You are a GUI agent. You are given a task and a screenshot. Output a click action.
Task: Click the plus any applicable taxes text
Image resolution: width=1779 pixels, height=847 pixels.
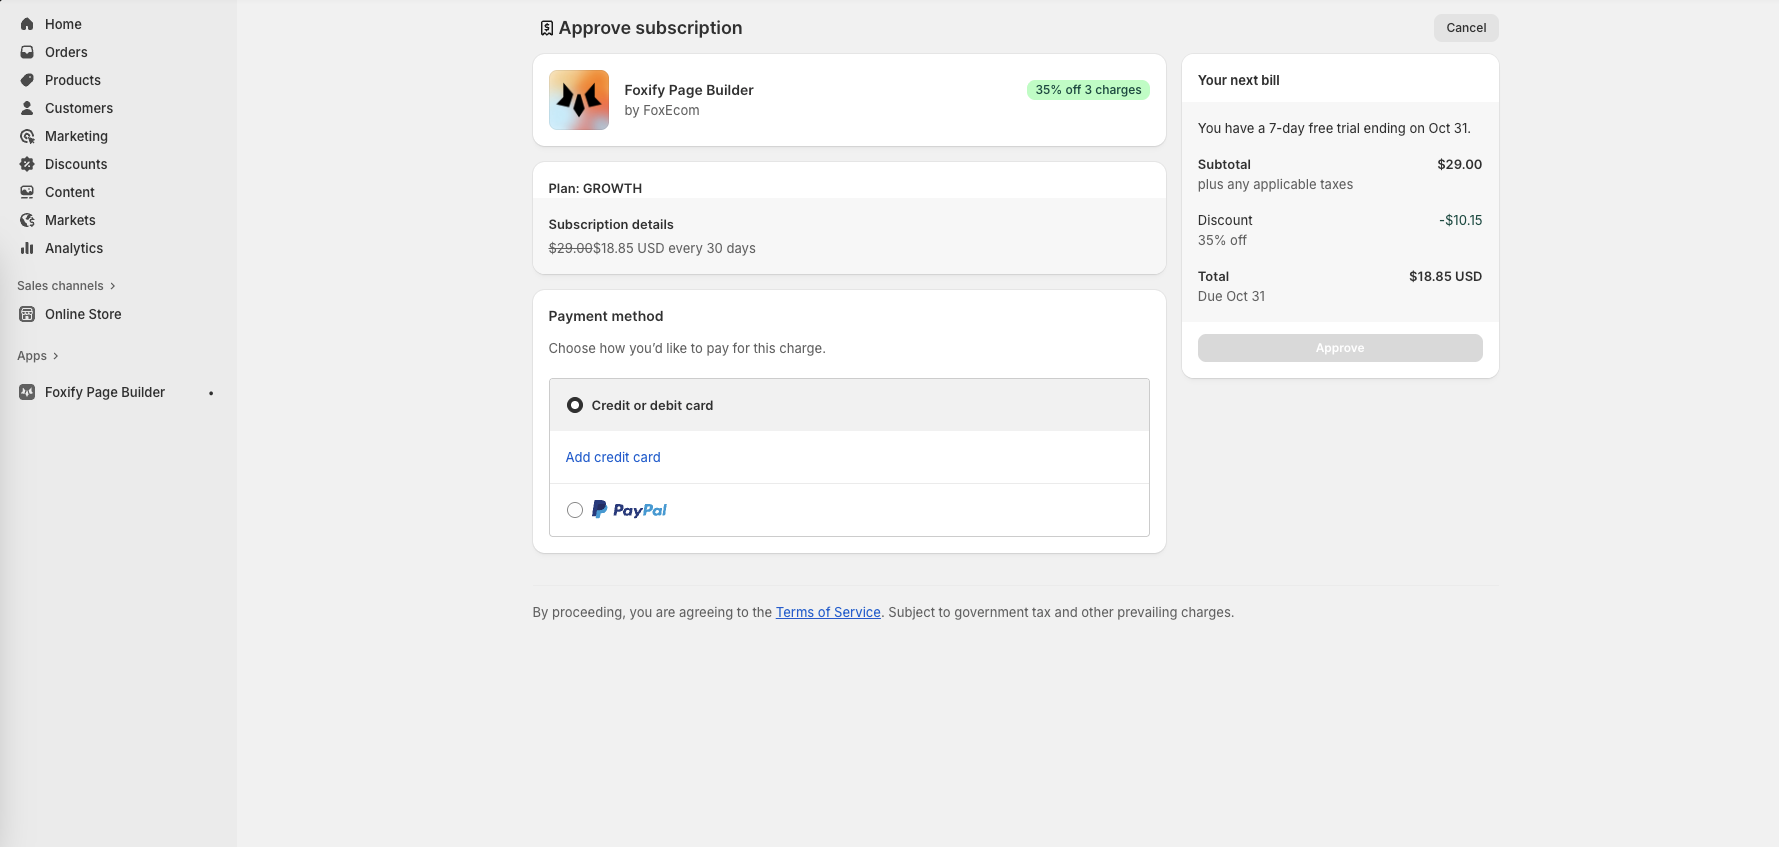pos(1275,184)
